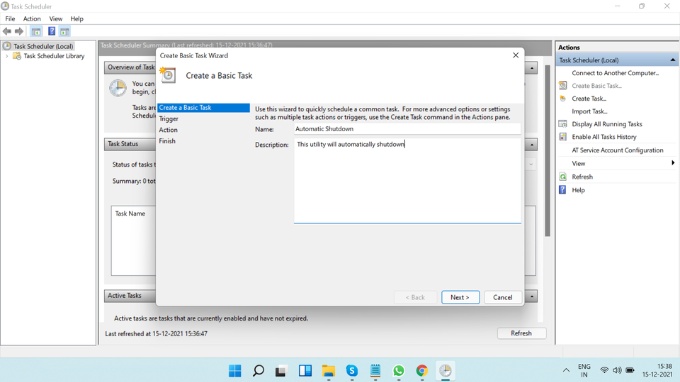The height and width of the screenshot is (382, 680).
Task: Click the Help icon in Actions pane
Action: 562,190
